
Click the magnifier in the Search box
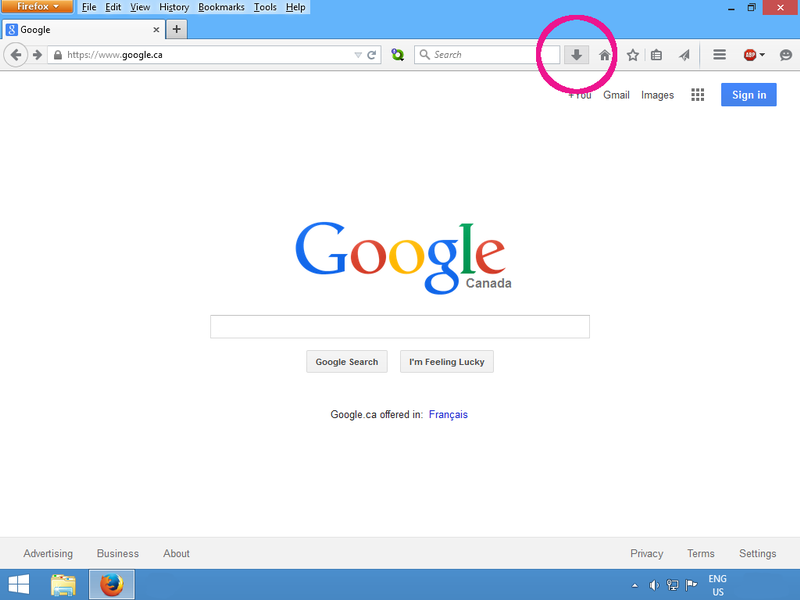click(424, 54)
